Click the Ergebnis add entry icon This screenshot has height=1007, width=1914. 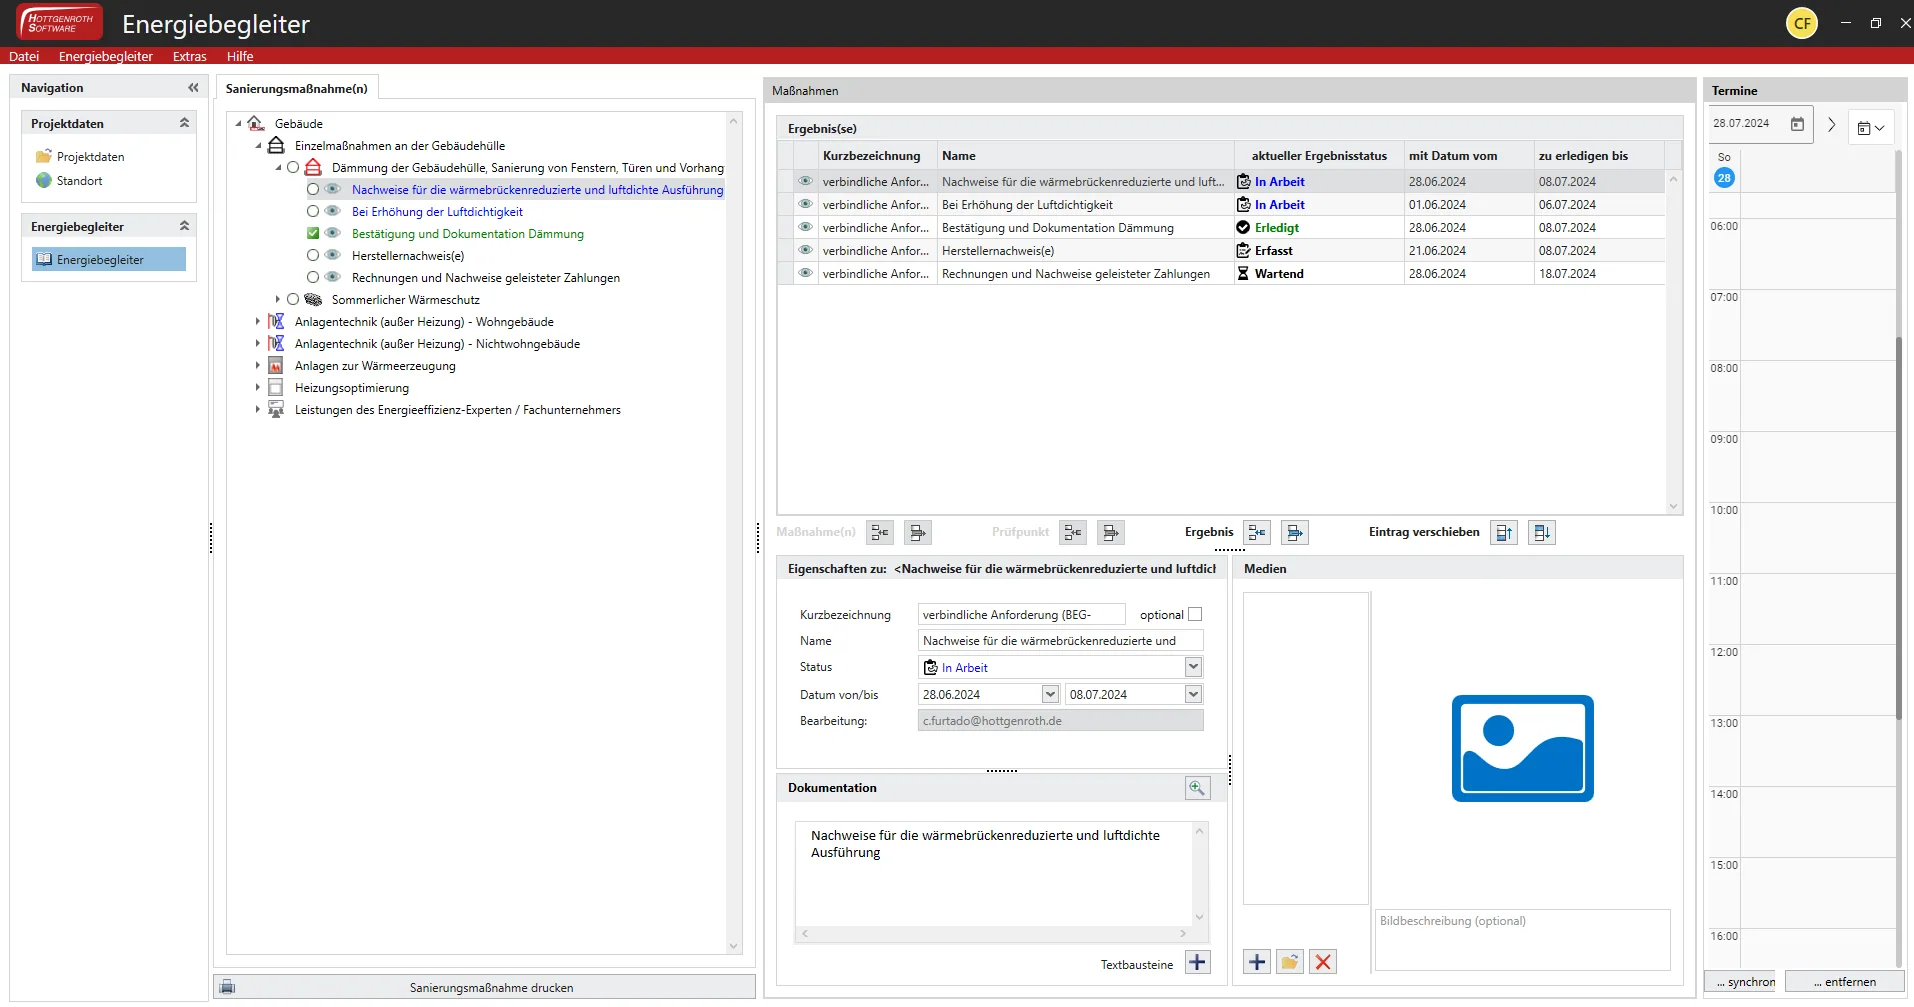pyautogui.click(x=1257, y=533)
